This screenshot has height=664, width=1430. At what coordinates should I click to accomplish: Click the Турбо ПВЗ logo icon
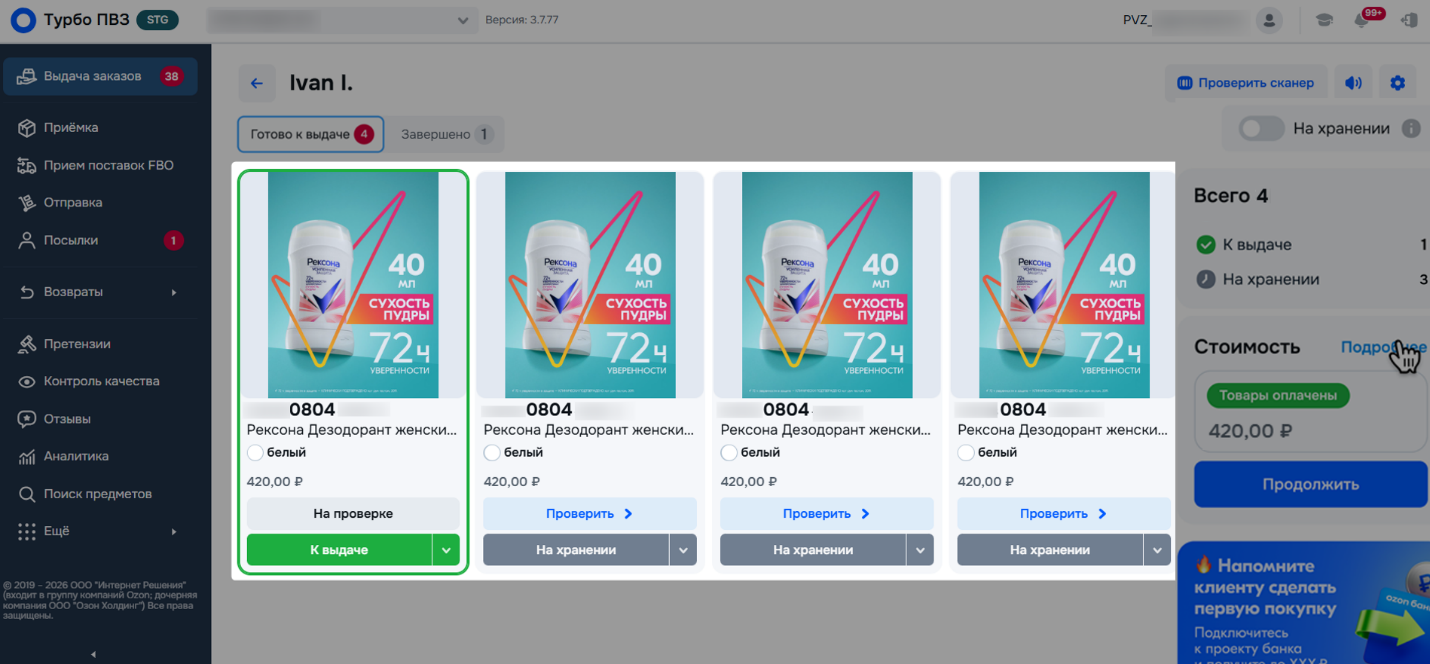tap(22, 20)
